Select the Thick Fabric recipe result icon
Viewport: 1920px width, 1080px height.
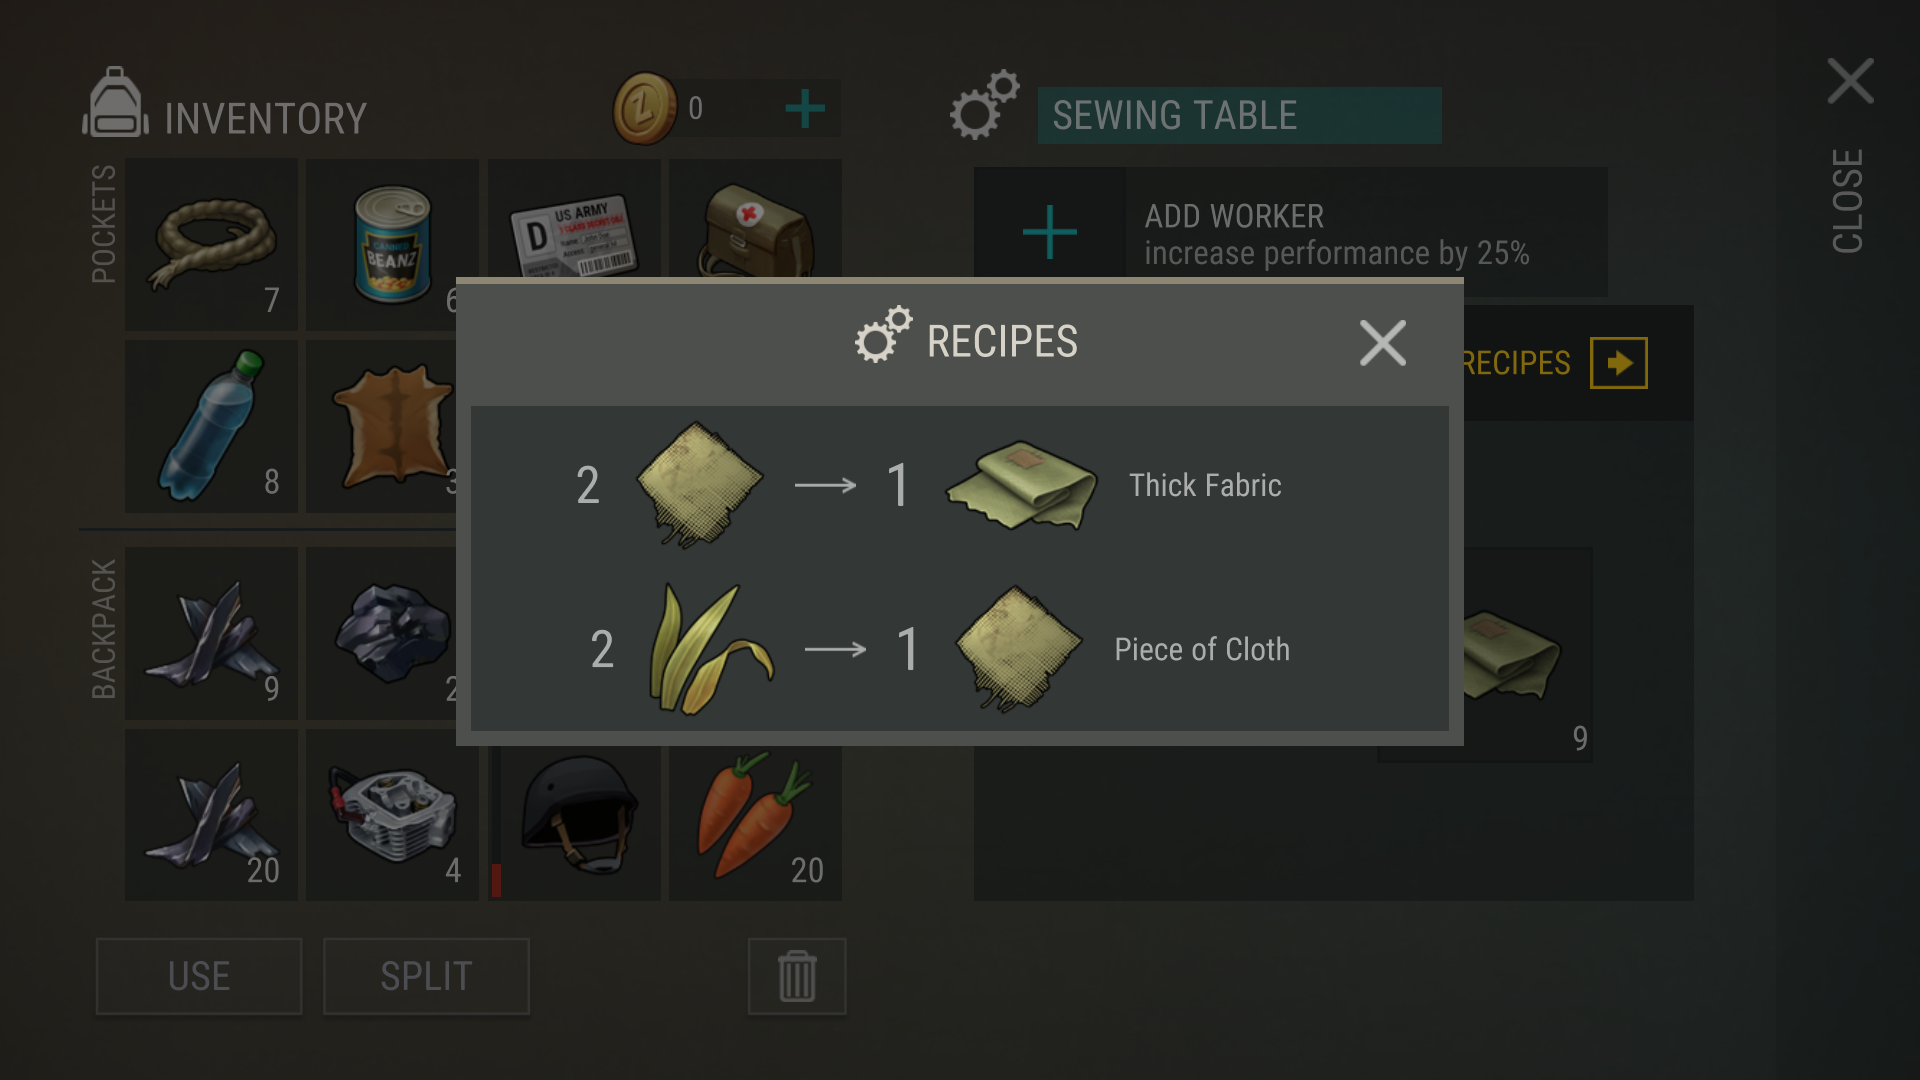click(x=1021, y=485)
